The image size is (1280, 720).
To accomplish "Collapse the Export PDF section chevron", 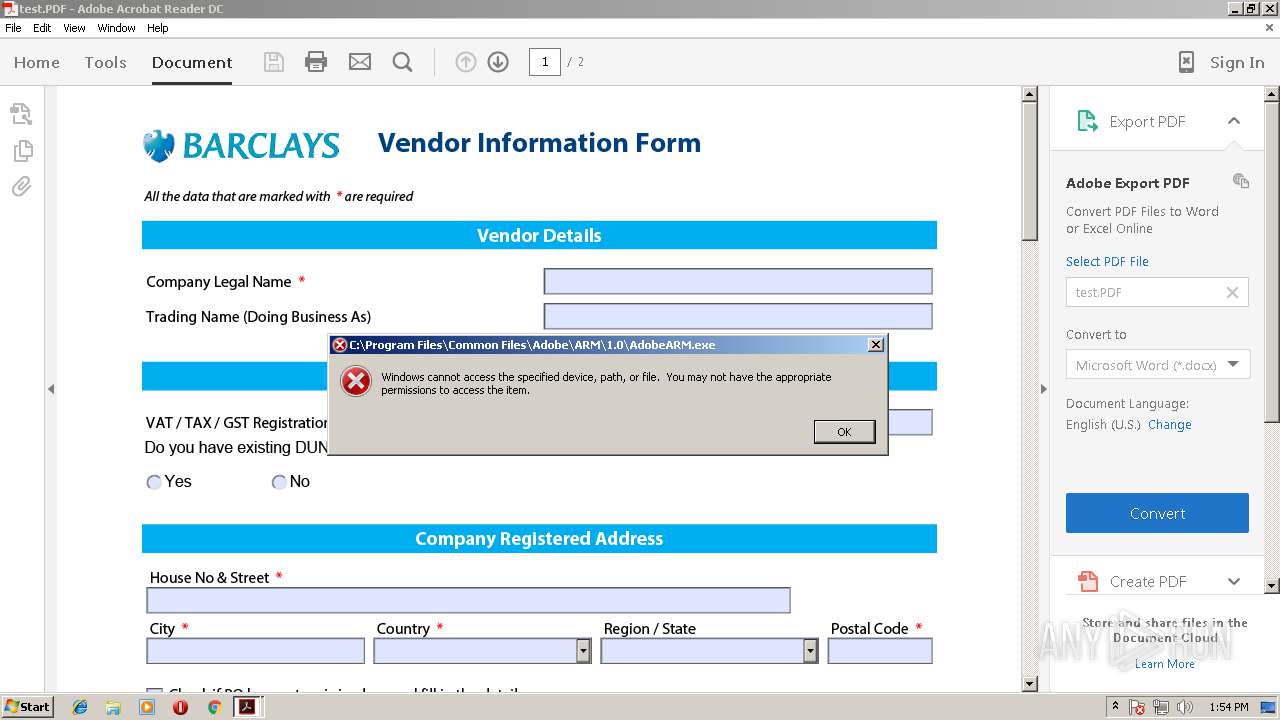I will click(1234, 121).
